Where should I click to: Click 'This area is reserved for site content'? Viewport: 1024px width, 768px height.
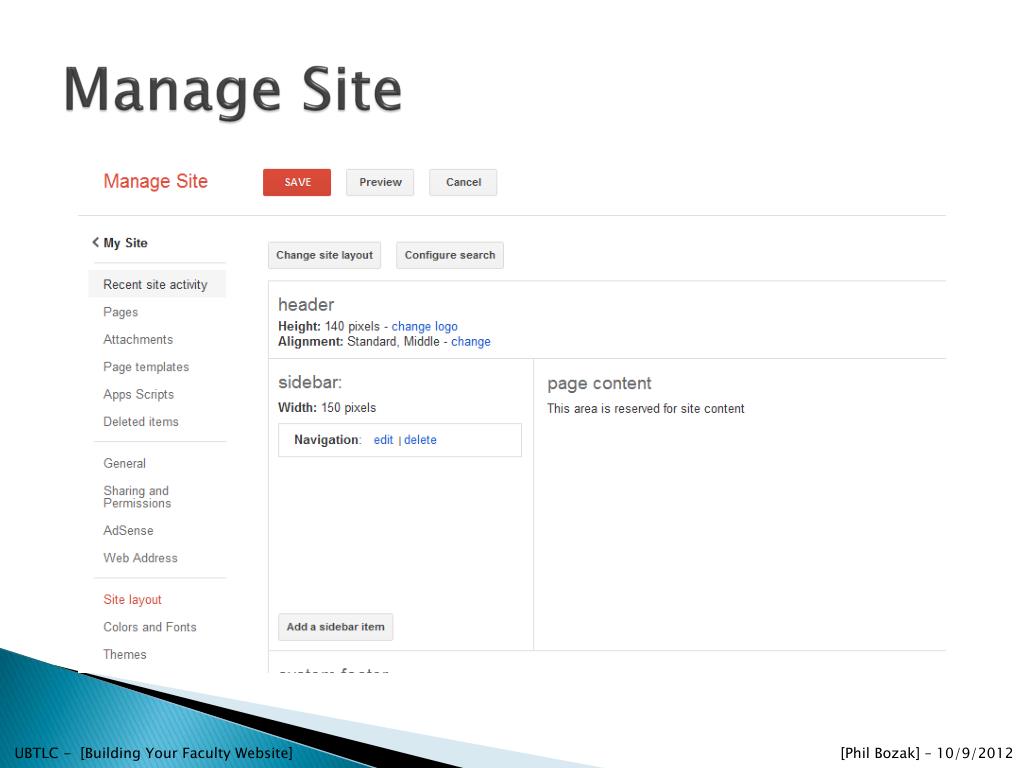point(646,409)
